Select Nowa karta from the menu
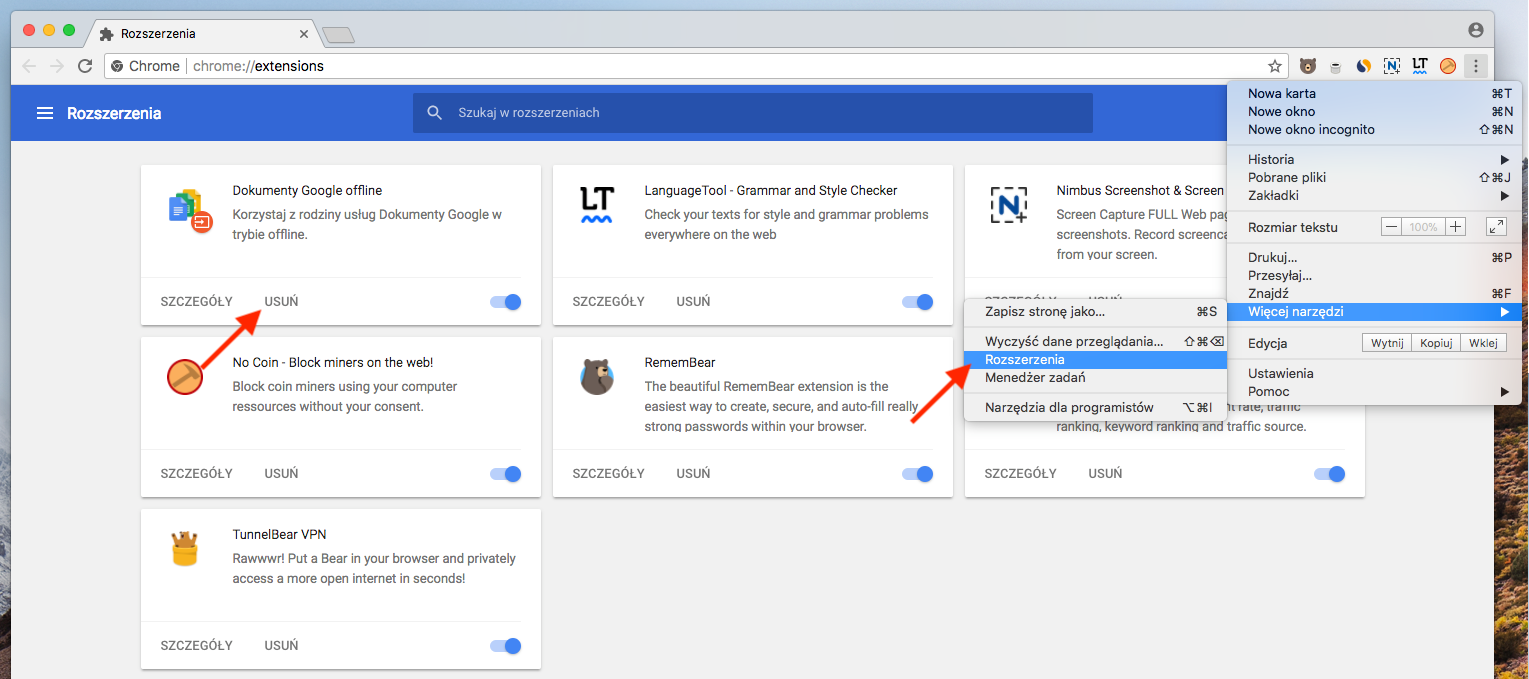1529x679 pixels. pyautogui.click(x=1375, y=93)
